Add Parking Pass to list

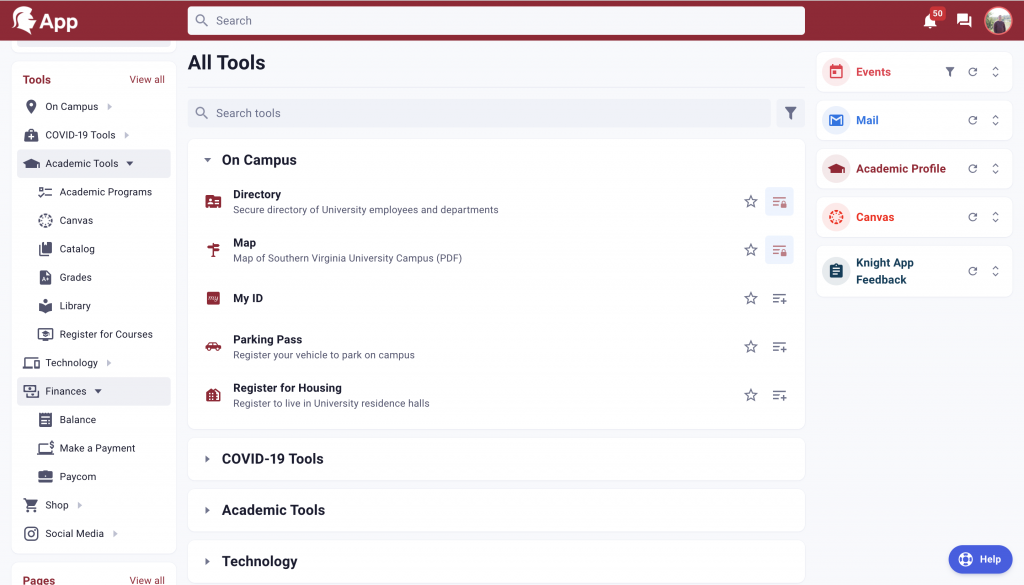[779, 347]
